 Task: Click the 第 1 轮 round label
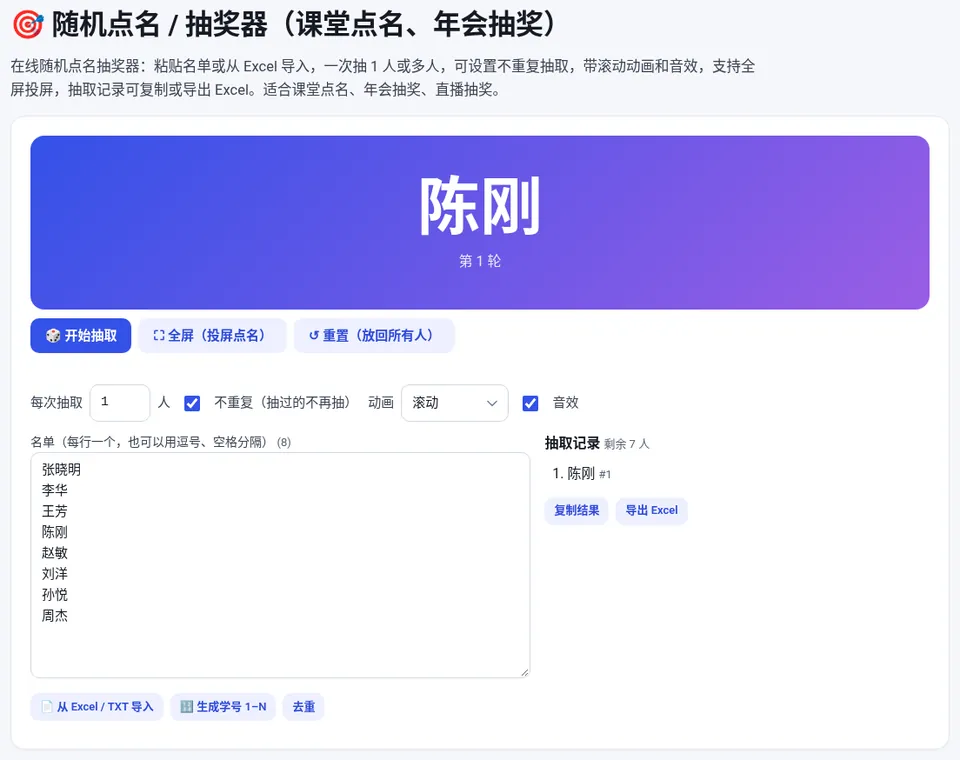[x=480, y=261]
